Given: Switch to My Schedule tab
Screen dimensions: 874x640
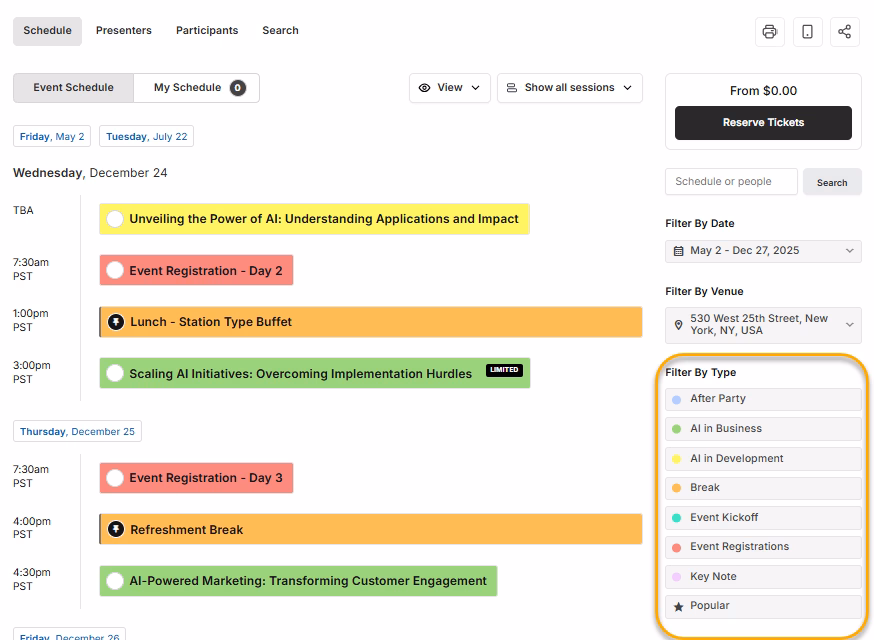Looking at the screenshot, I should pos(196,88).
